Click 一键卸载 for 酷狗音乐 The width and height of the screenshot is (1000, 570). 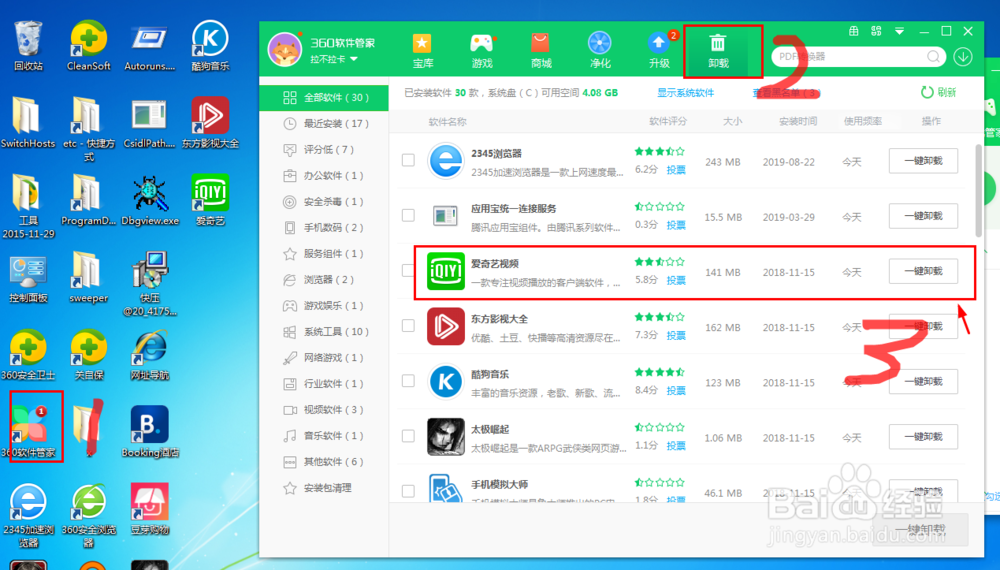point(923,381)
